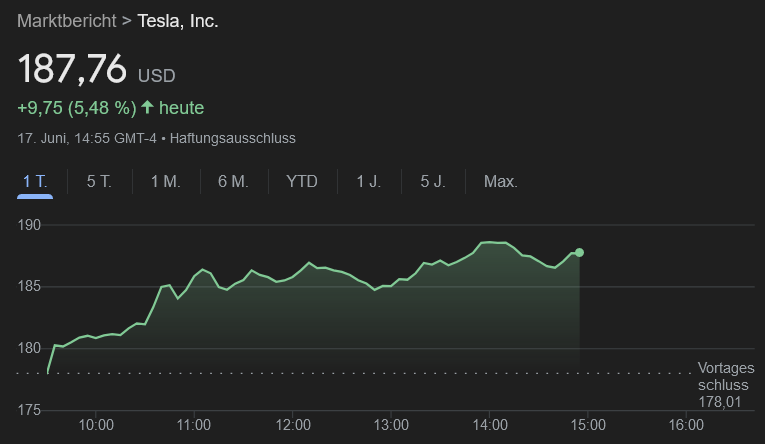This screenshot has width=765, height=444.
Task: Select the 6 M. range tab
Action: [x=233, y=182]
